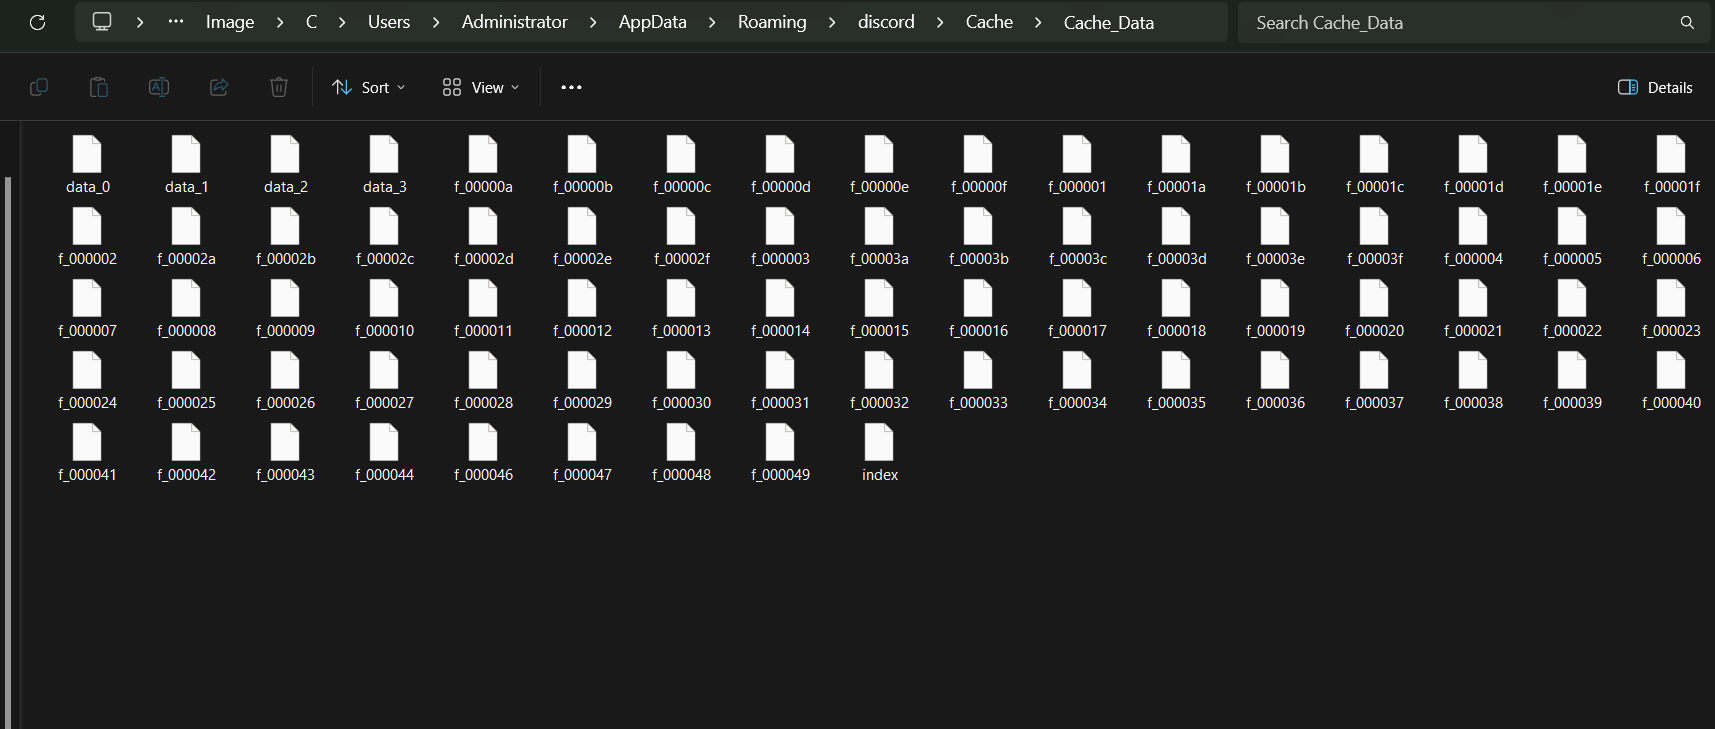Open the See more options menu in toolbar
This screenshot has width=1715, height=729.
tap(571, 87)
